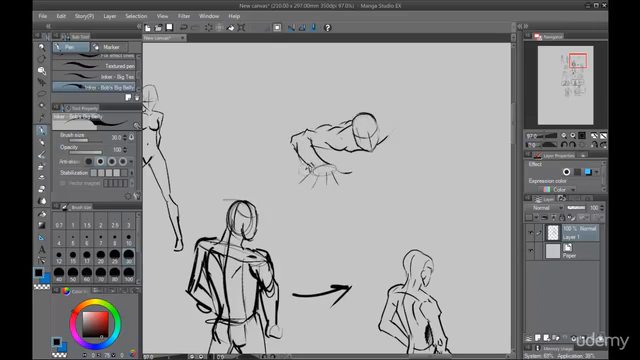Open the Filter menu
This screenshot has width=640, height=360.
click(184, 16)
